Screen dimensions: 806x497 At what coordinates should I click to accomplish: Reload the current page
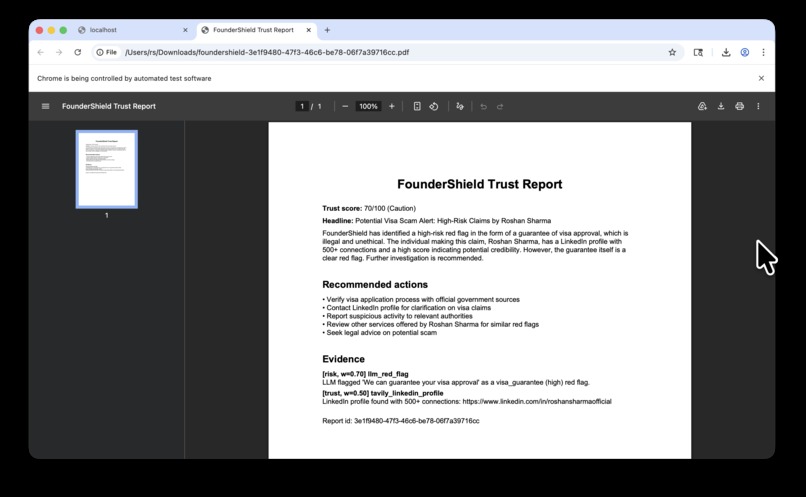pos(78,52)
